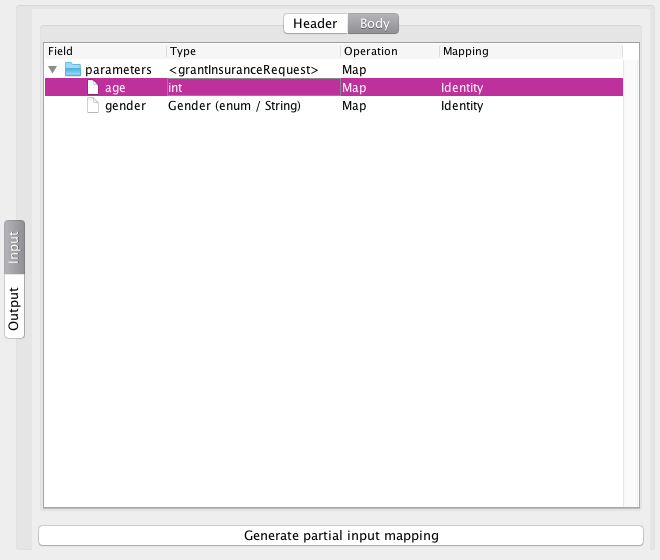The height and width of the screenshot is (560, 660).
Task: Click the int type cell for age
Action: click(254, 88)
